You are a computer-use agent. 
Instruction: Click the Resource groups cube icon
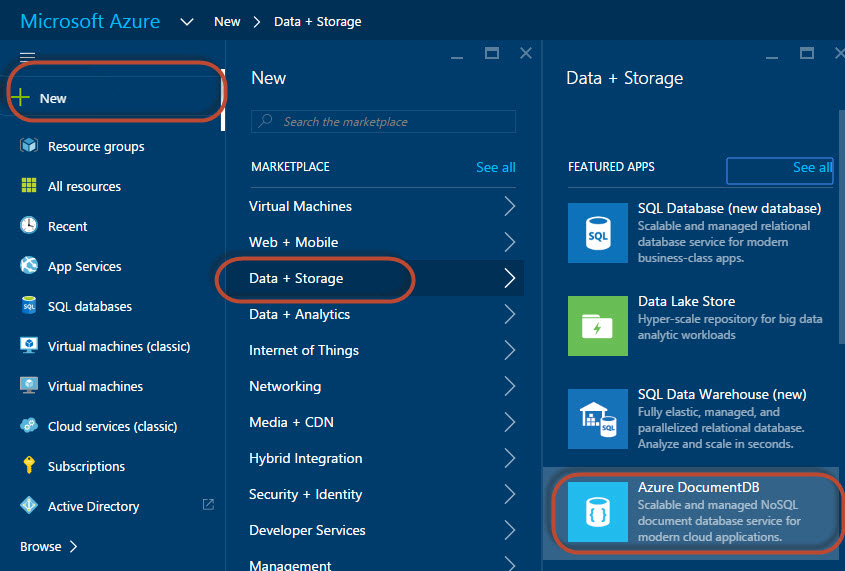tap(29, 146)
